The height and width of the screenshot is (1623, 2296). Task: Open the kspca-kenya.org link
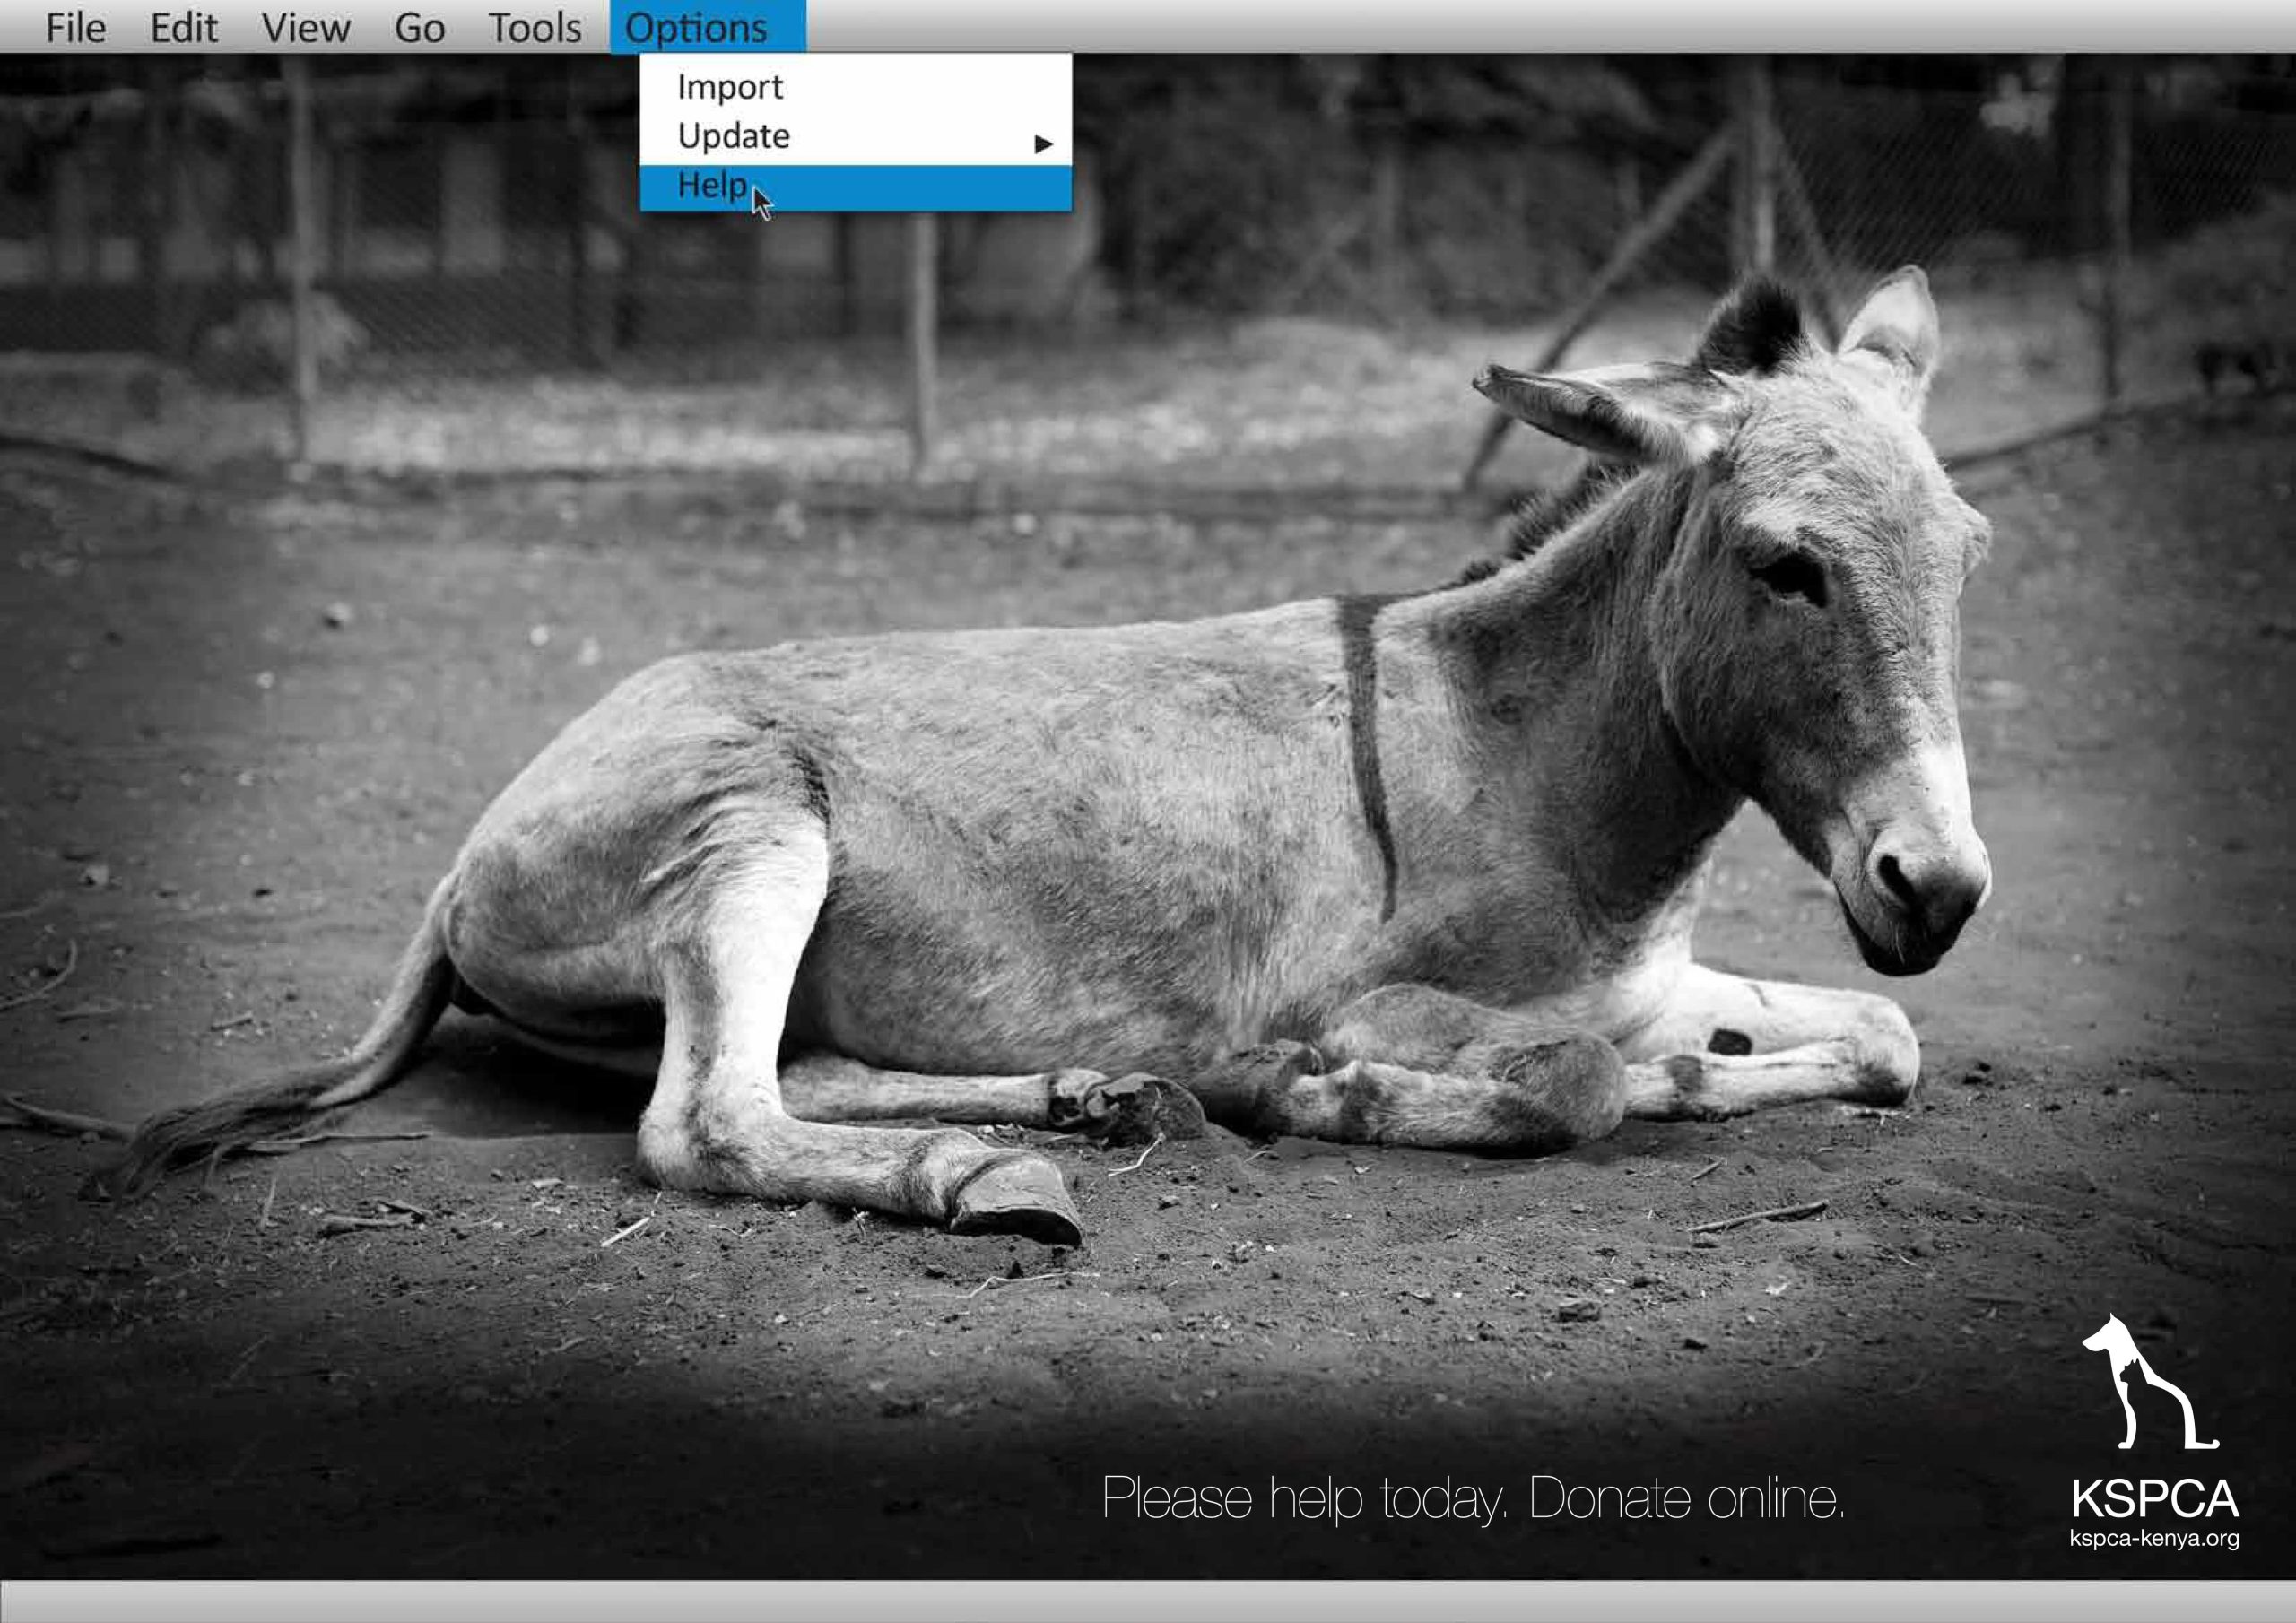coord(2154,1538)
